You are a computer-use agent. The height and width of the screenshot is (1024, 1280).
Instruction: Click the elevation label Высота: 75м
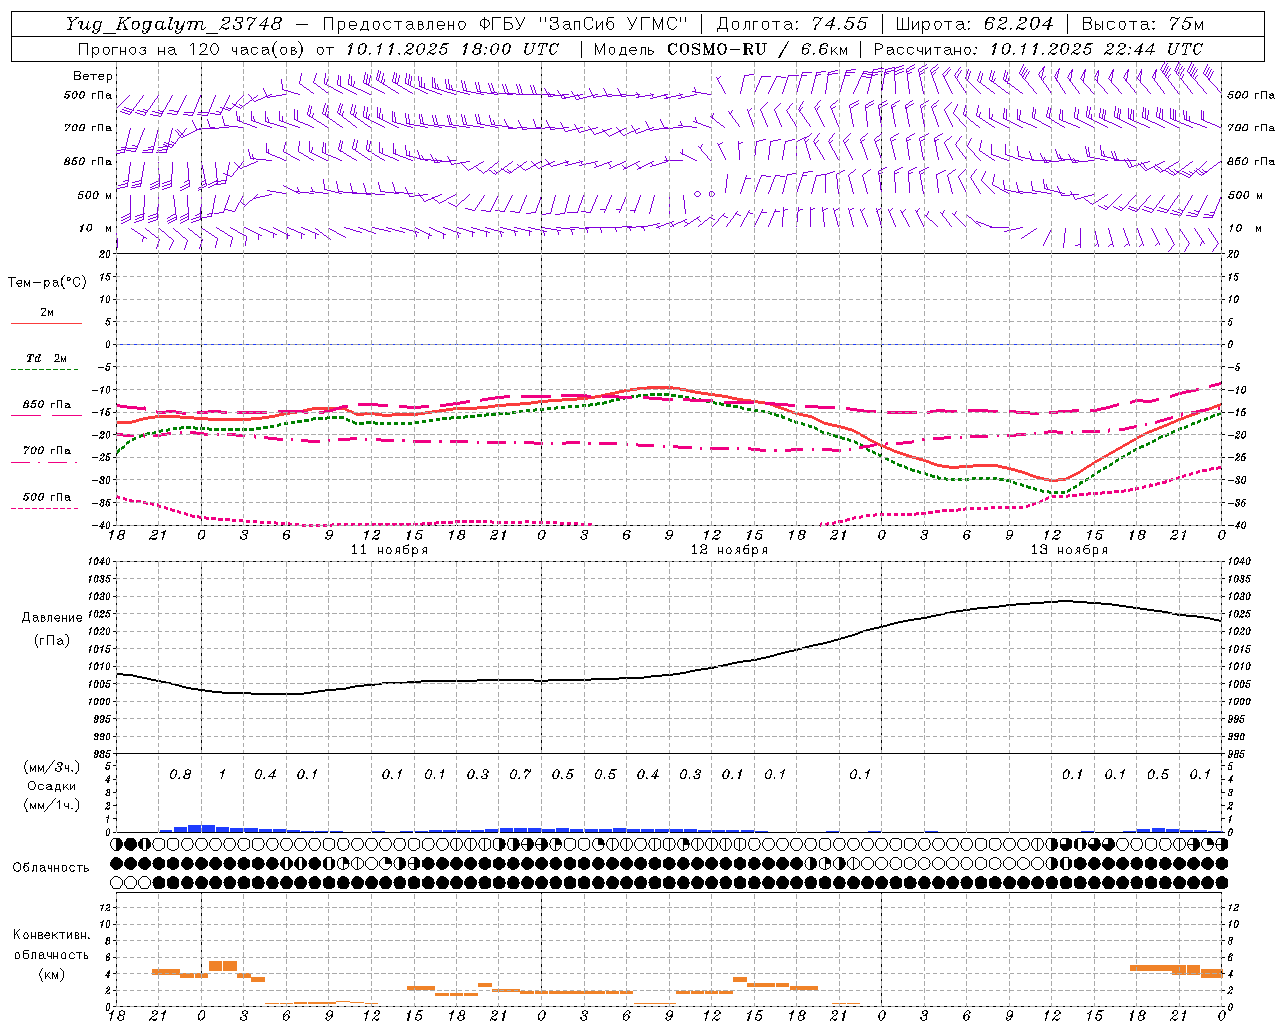click(x=1142, y=24)
